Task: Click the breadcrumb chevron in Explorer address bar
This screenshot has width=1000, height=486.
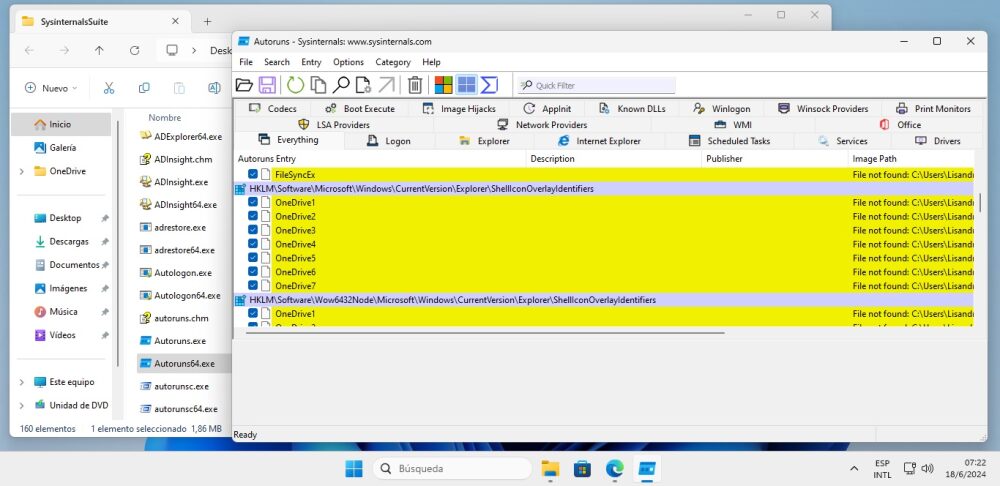Action: 194,50
